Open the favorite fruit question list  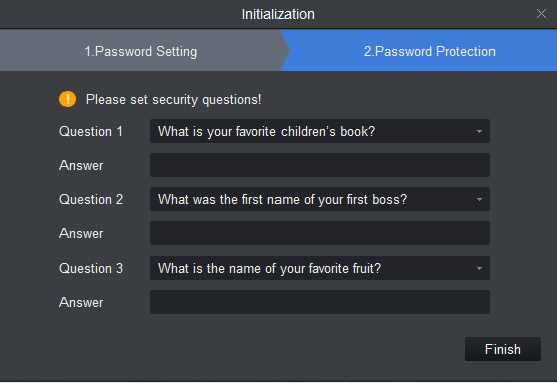click(320, 268)
